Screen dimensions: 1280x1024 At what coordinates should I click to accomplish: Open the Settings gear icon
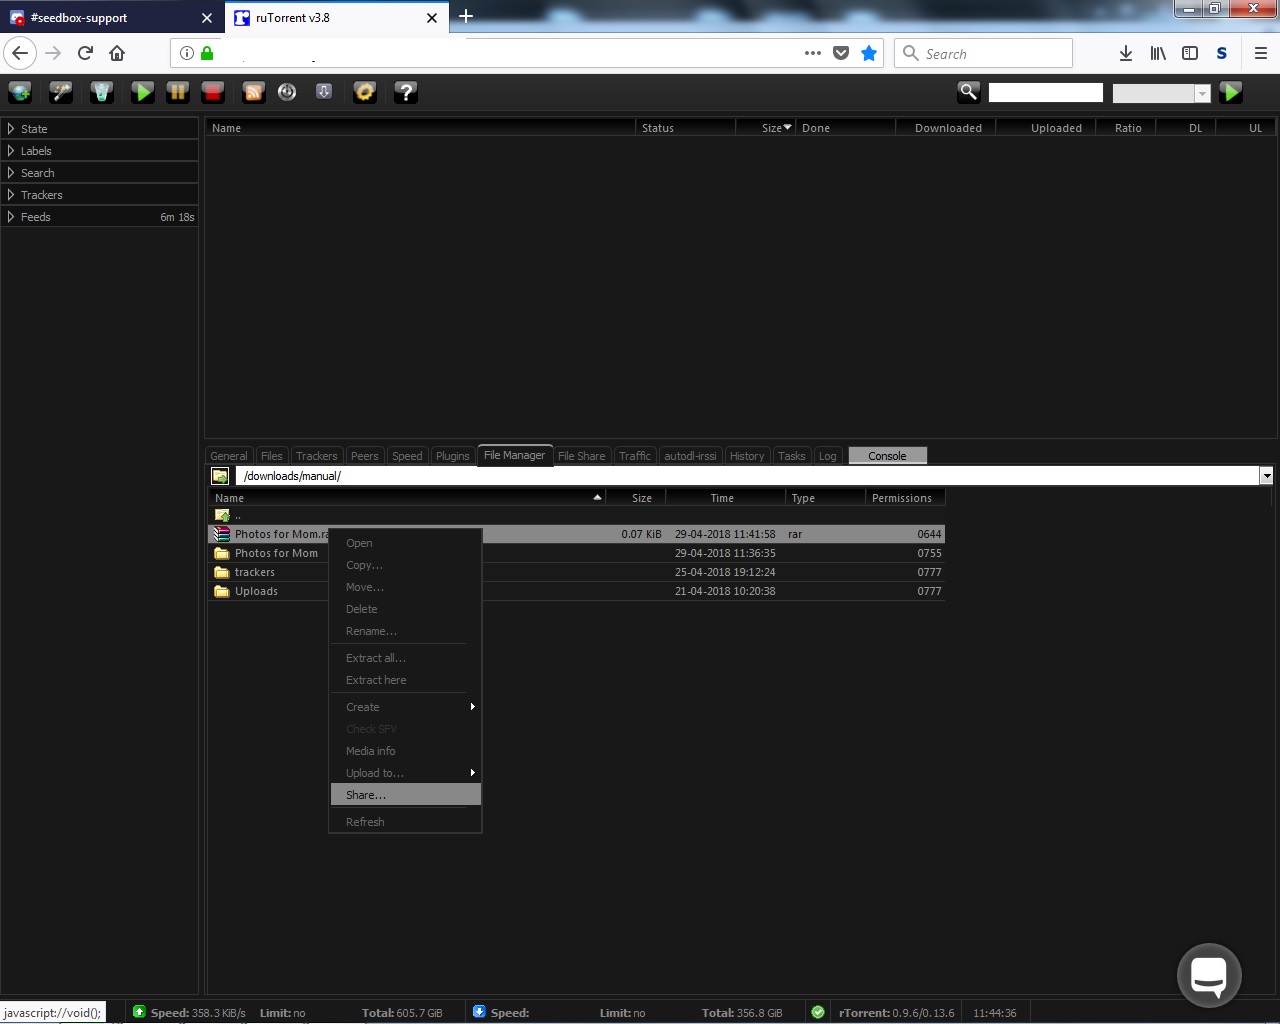(365, 93)
